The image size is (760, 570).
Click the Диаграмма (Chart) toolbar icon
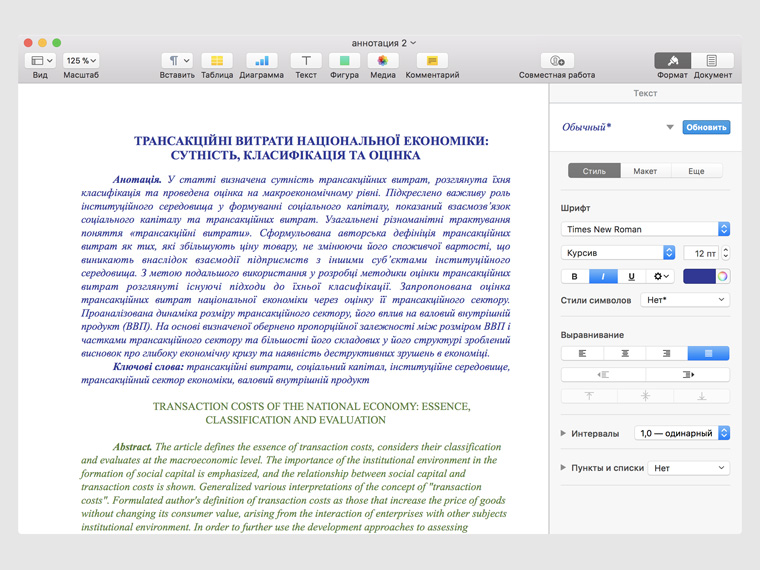(261, 61)
